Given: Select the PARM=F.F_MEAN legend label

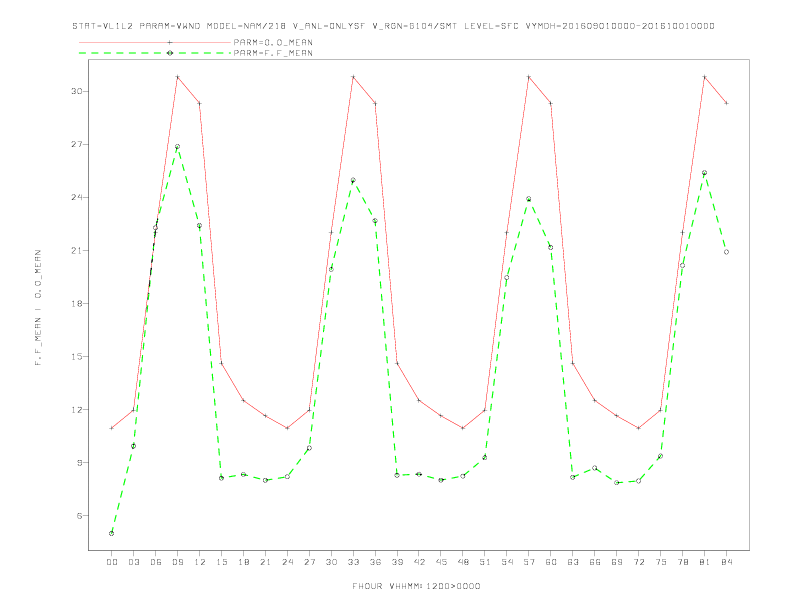Looking at the screenshot, I should [x=273, y=53].
